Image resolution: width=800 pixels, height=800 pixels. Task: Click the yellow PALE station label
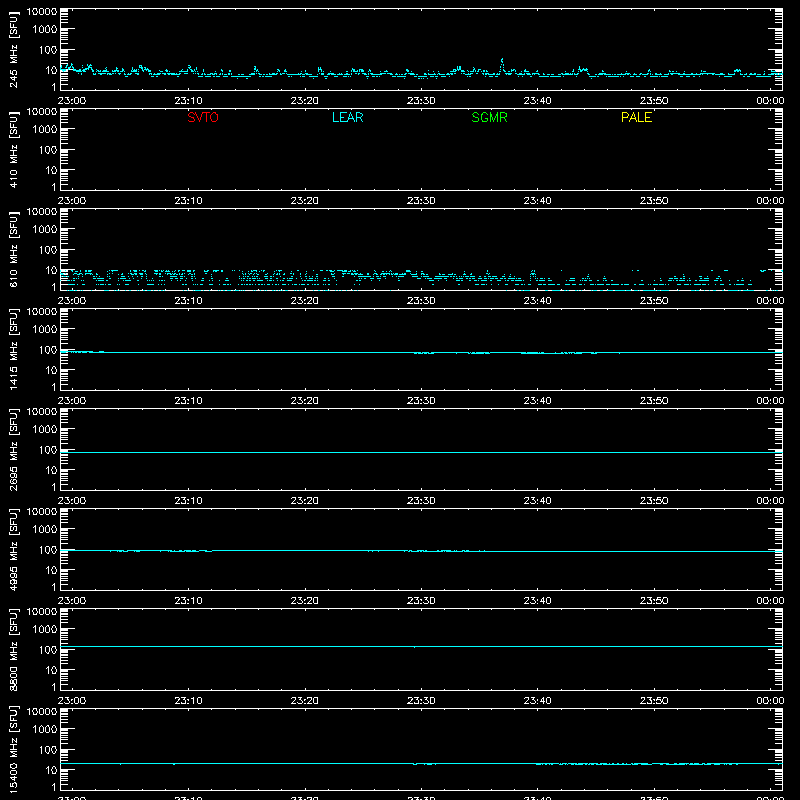click(x=636, y=117)
